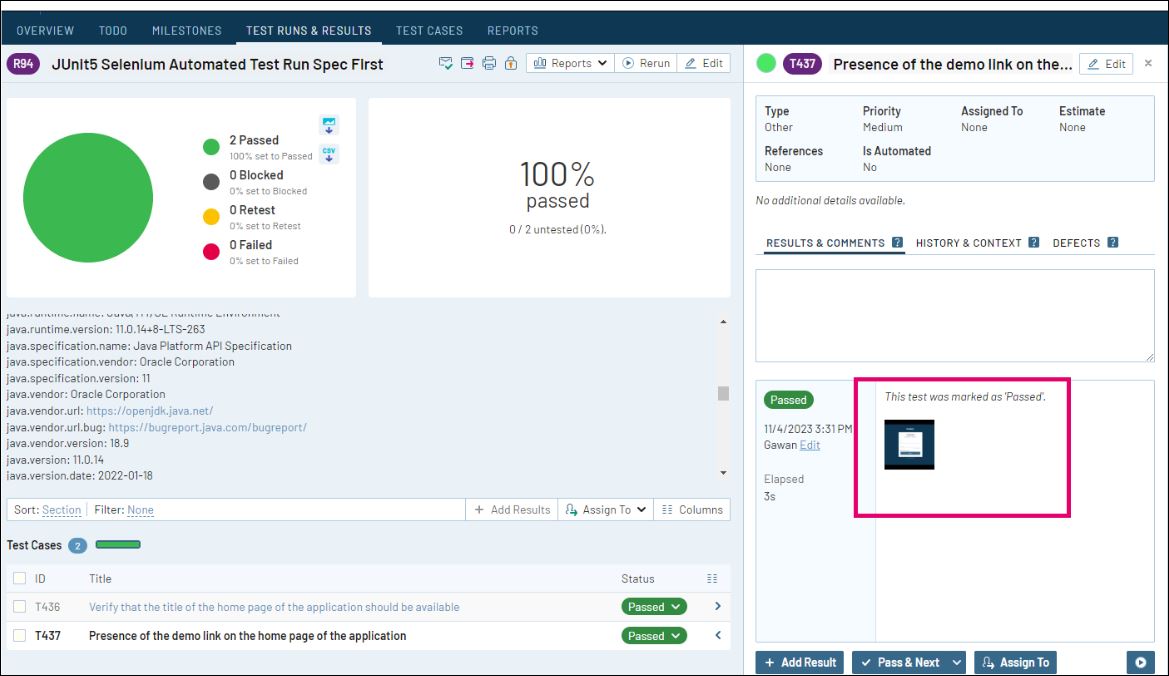Download the chart image via its download icon
1169x676 pixels.
tap(328, 125)
